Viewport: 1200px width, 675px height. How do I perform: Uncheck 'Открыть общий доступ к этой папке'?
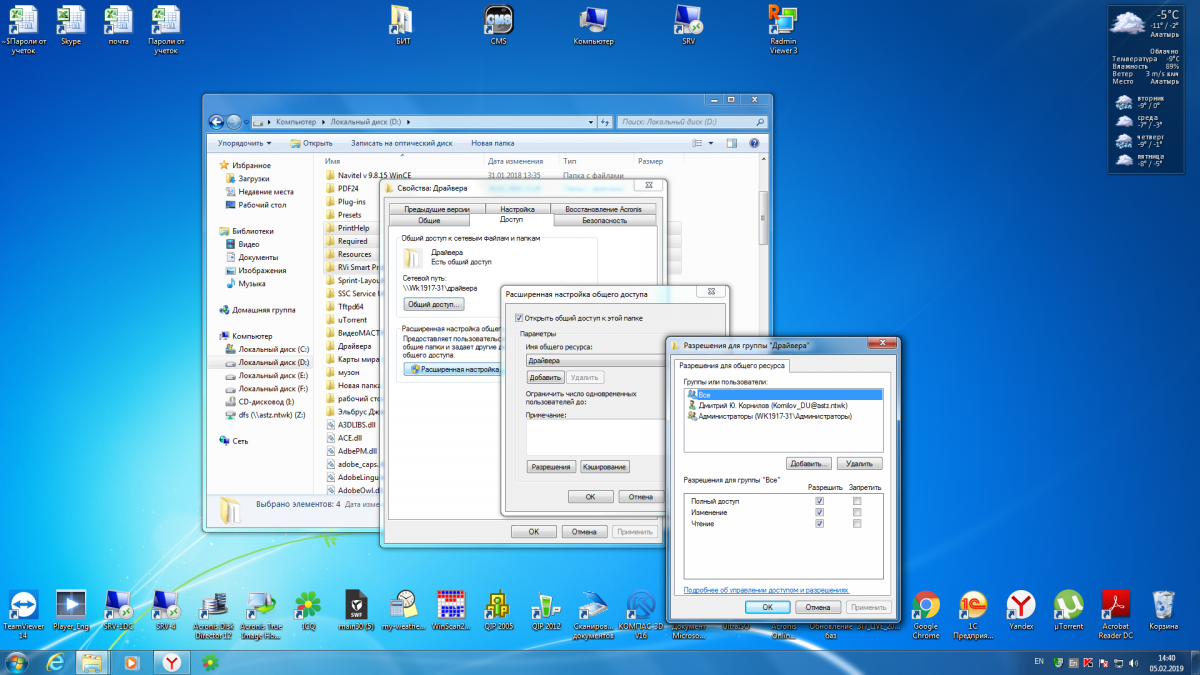click(x=518, y=318)
